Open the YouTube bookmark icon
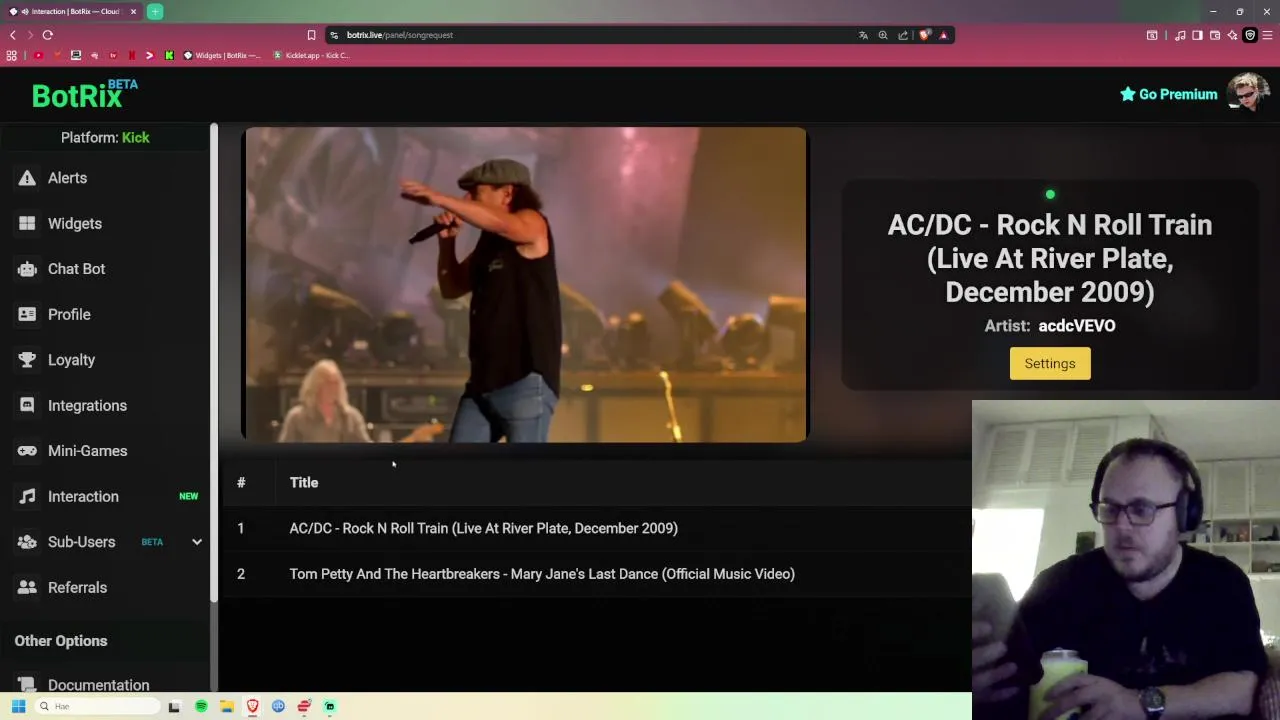 38,55
